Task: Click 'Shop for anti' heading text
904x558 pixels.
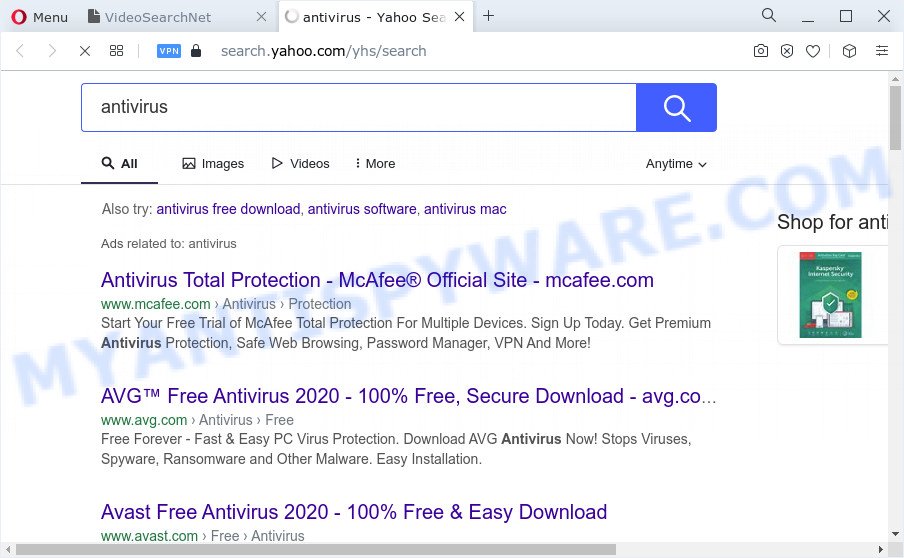Action: pyautogui.click(x=833, y=222)
